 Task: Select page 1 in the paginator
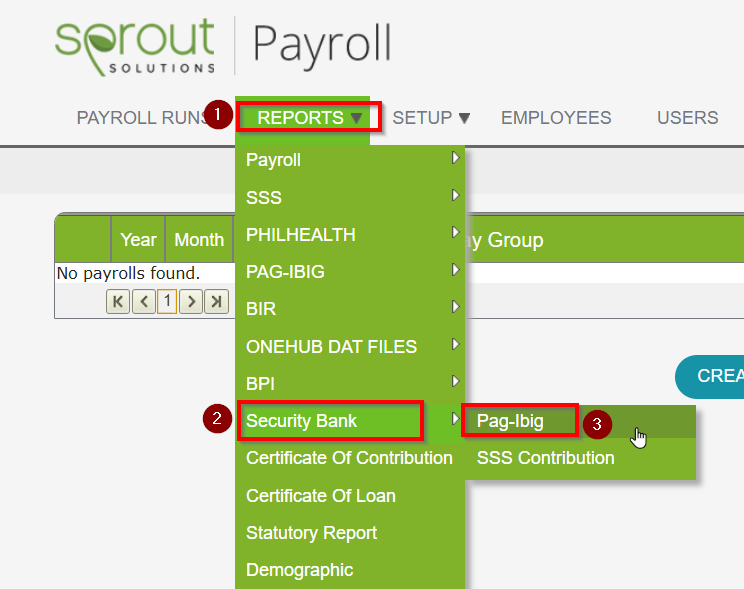pyautogui.click(x=167, y=301)
